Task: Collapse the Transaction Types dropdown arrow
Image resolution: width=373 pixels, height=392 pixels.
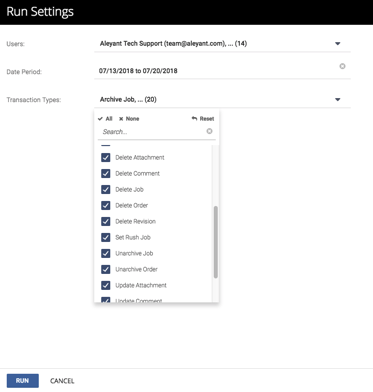Action: tap(338, 99)
